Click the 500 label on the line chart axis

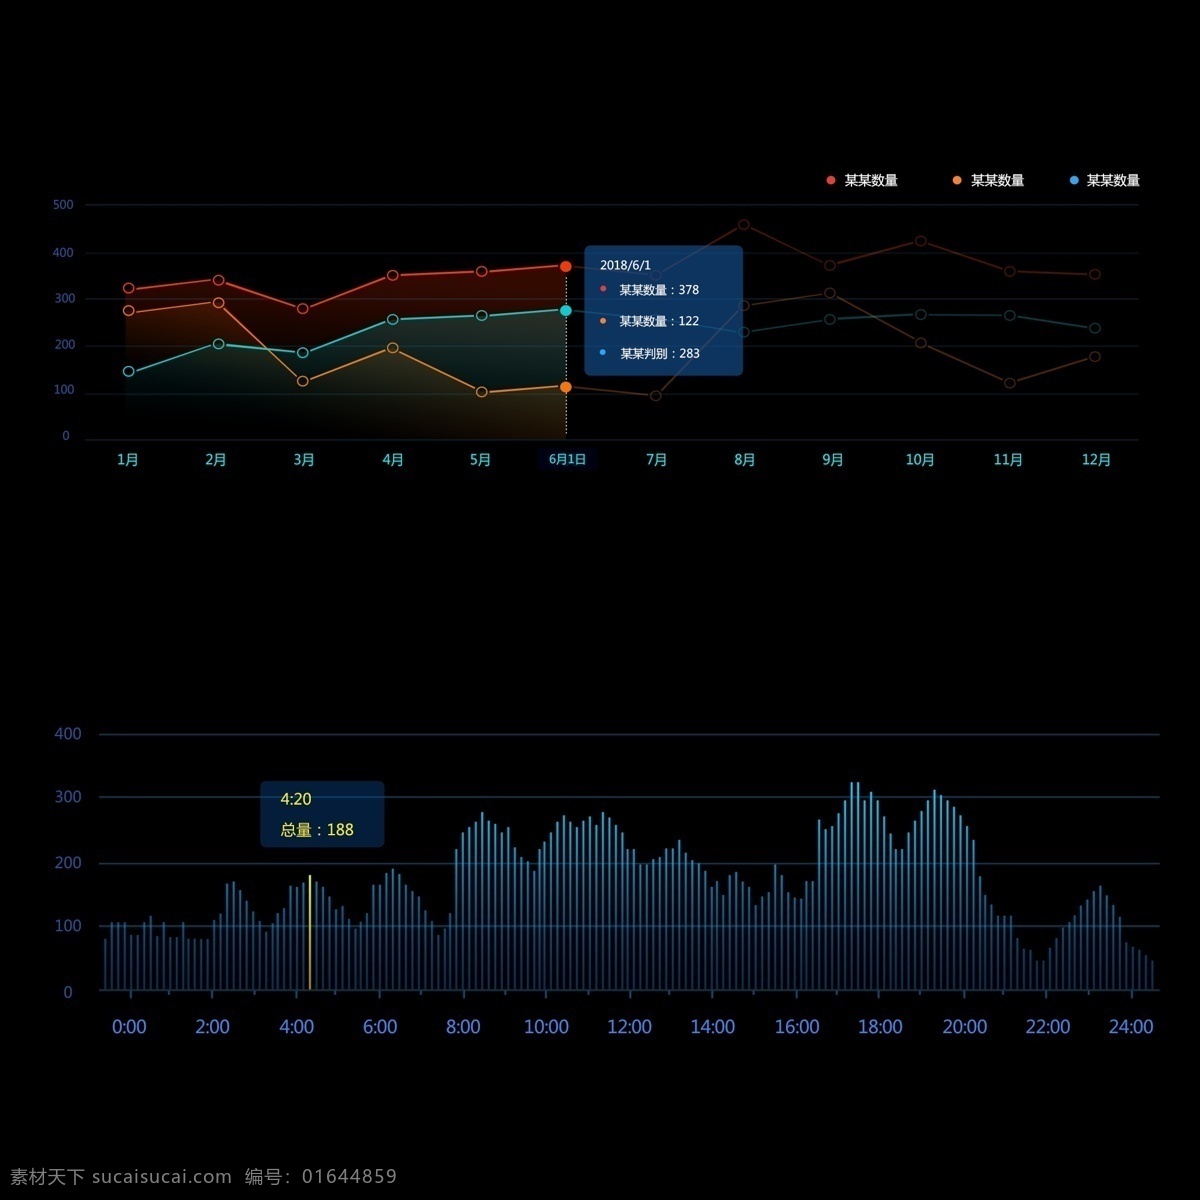(x=63, y=205)
